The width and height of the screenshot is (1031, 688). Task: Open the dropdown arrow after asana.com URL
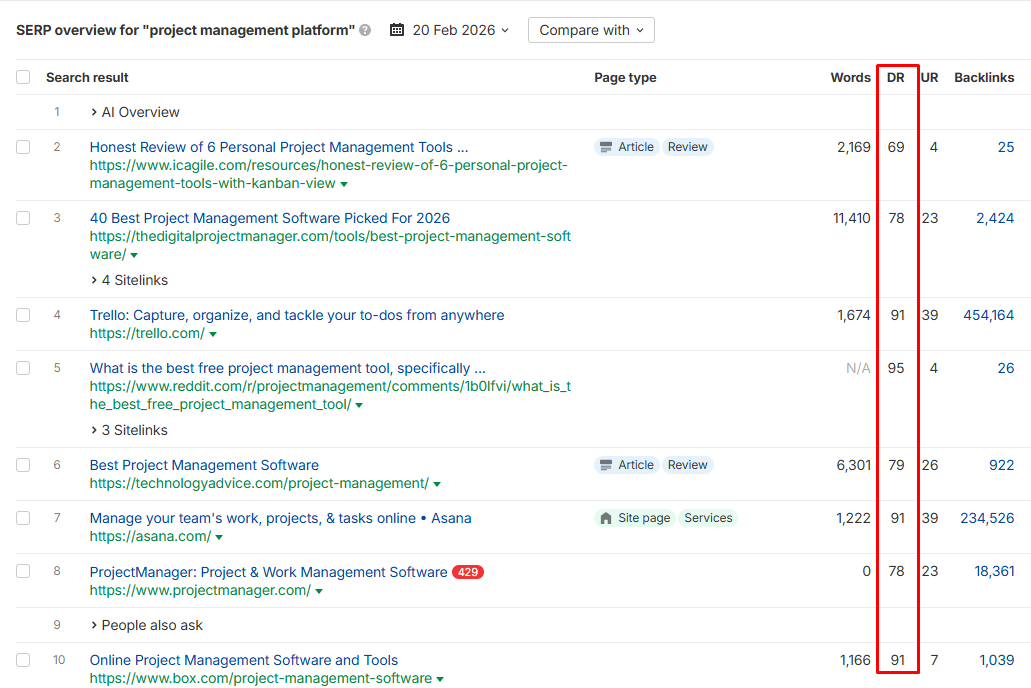tap(219, 537)
